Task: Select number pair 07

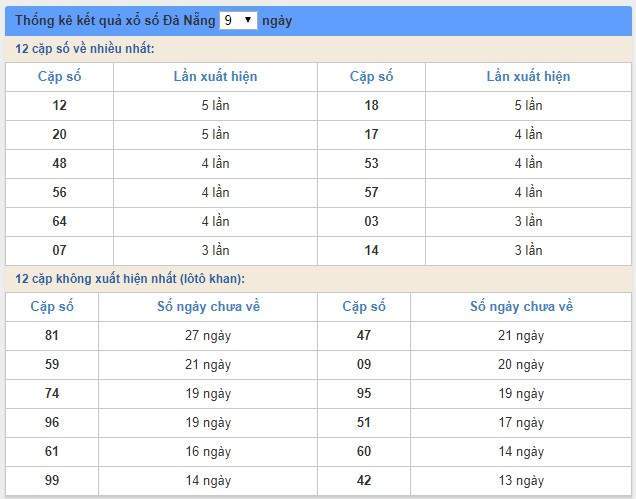Action: click(x=59, y=250)
